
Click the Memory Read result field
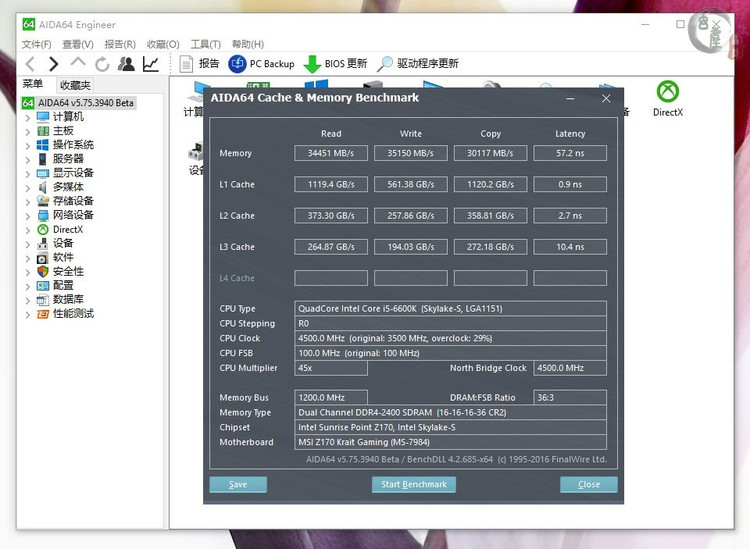point(331,153)
